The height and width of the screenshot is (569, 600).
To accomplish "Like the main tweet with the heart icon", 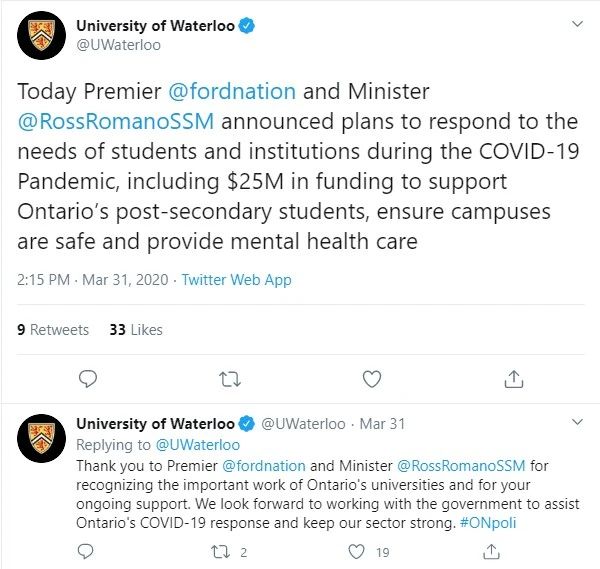I will coord(372,379).
